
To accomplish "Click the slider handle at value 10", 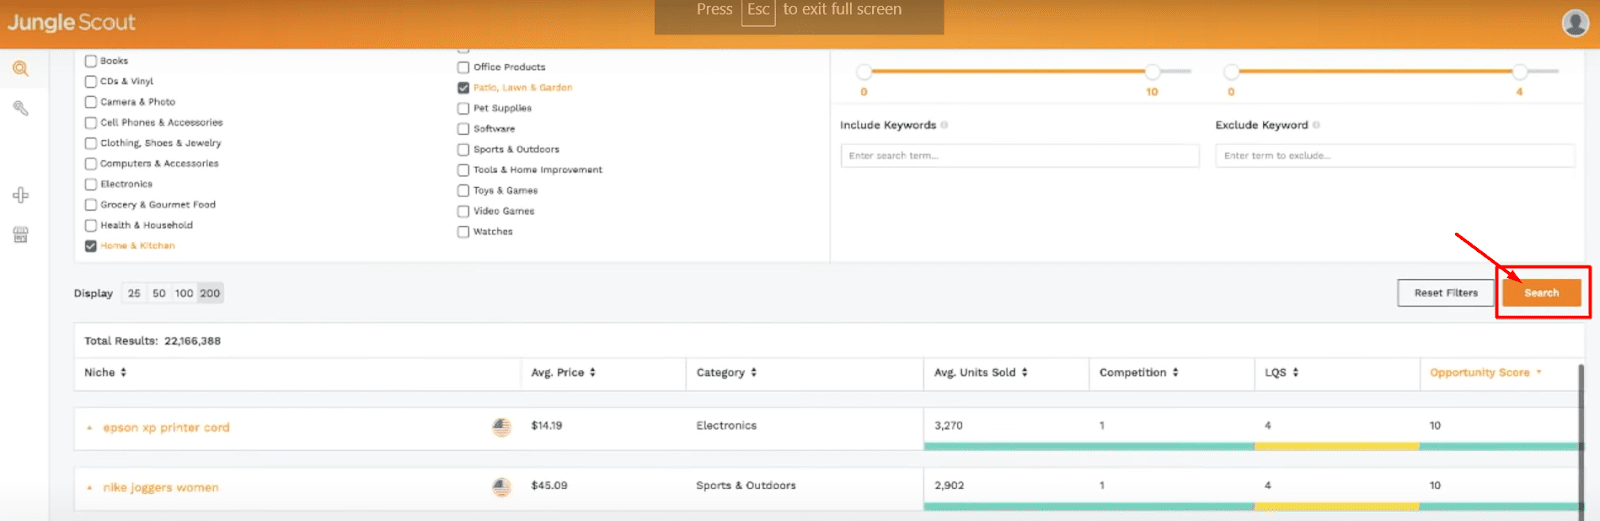I will pos(1152,72).
